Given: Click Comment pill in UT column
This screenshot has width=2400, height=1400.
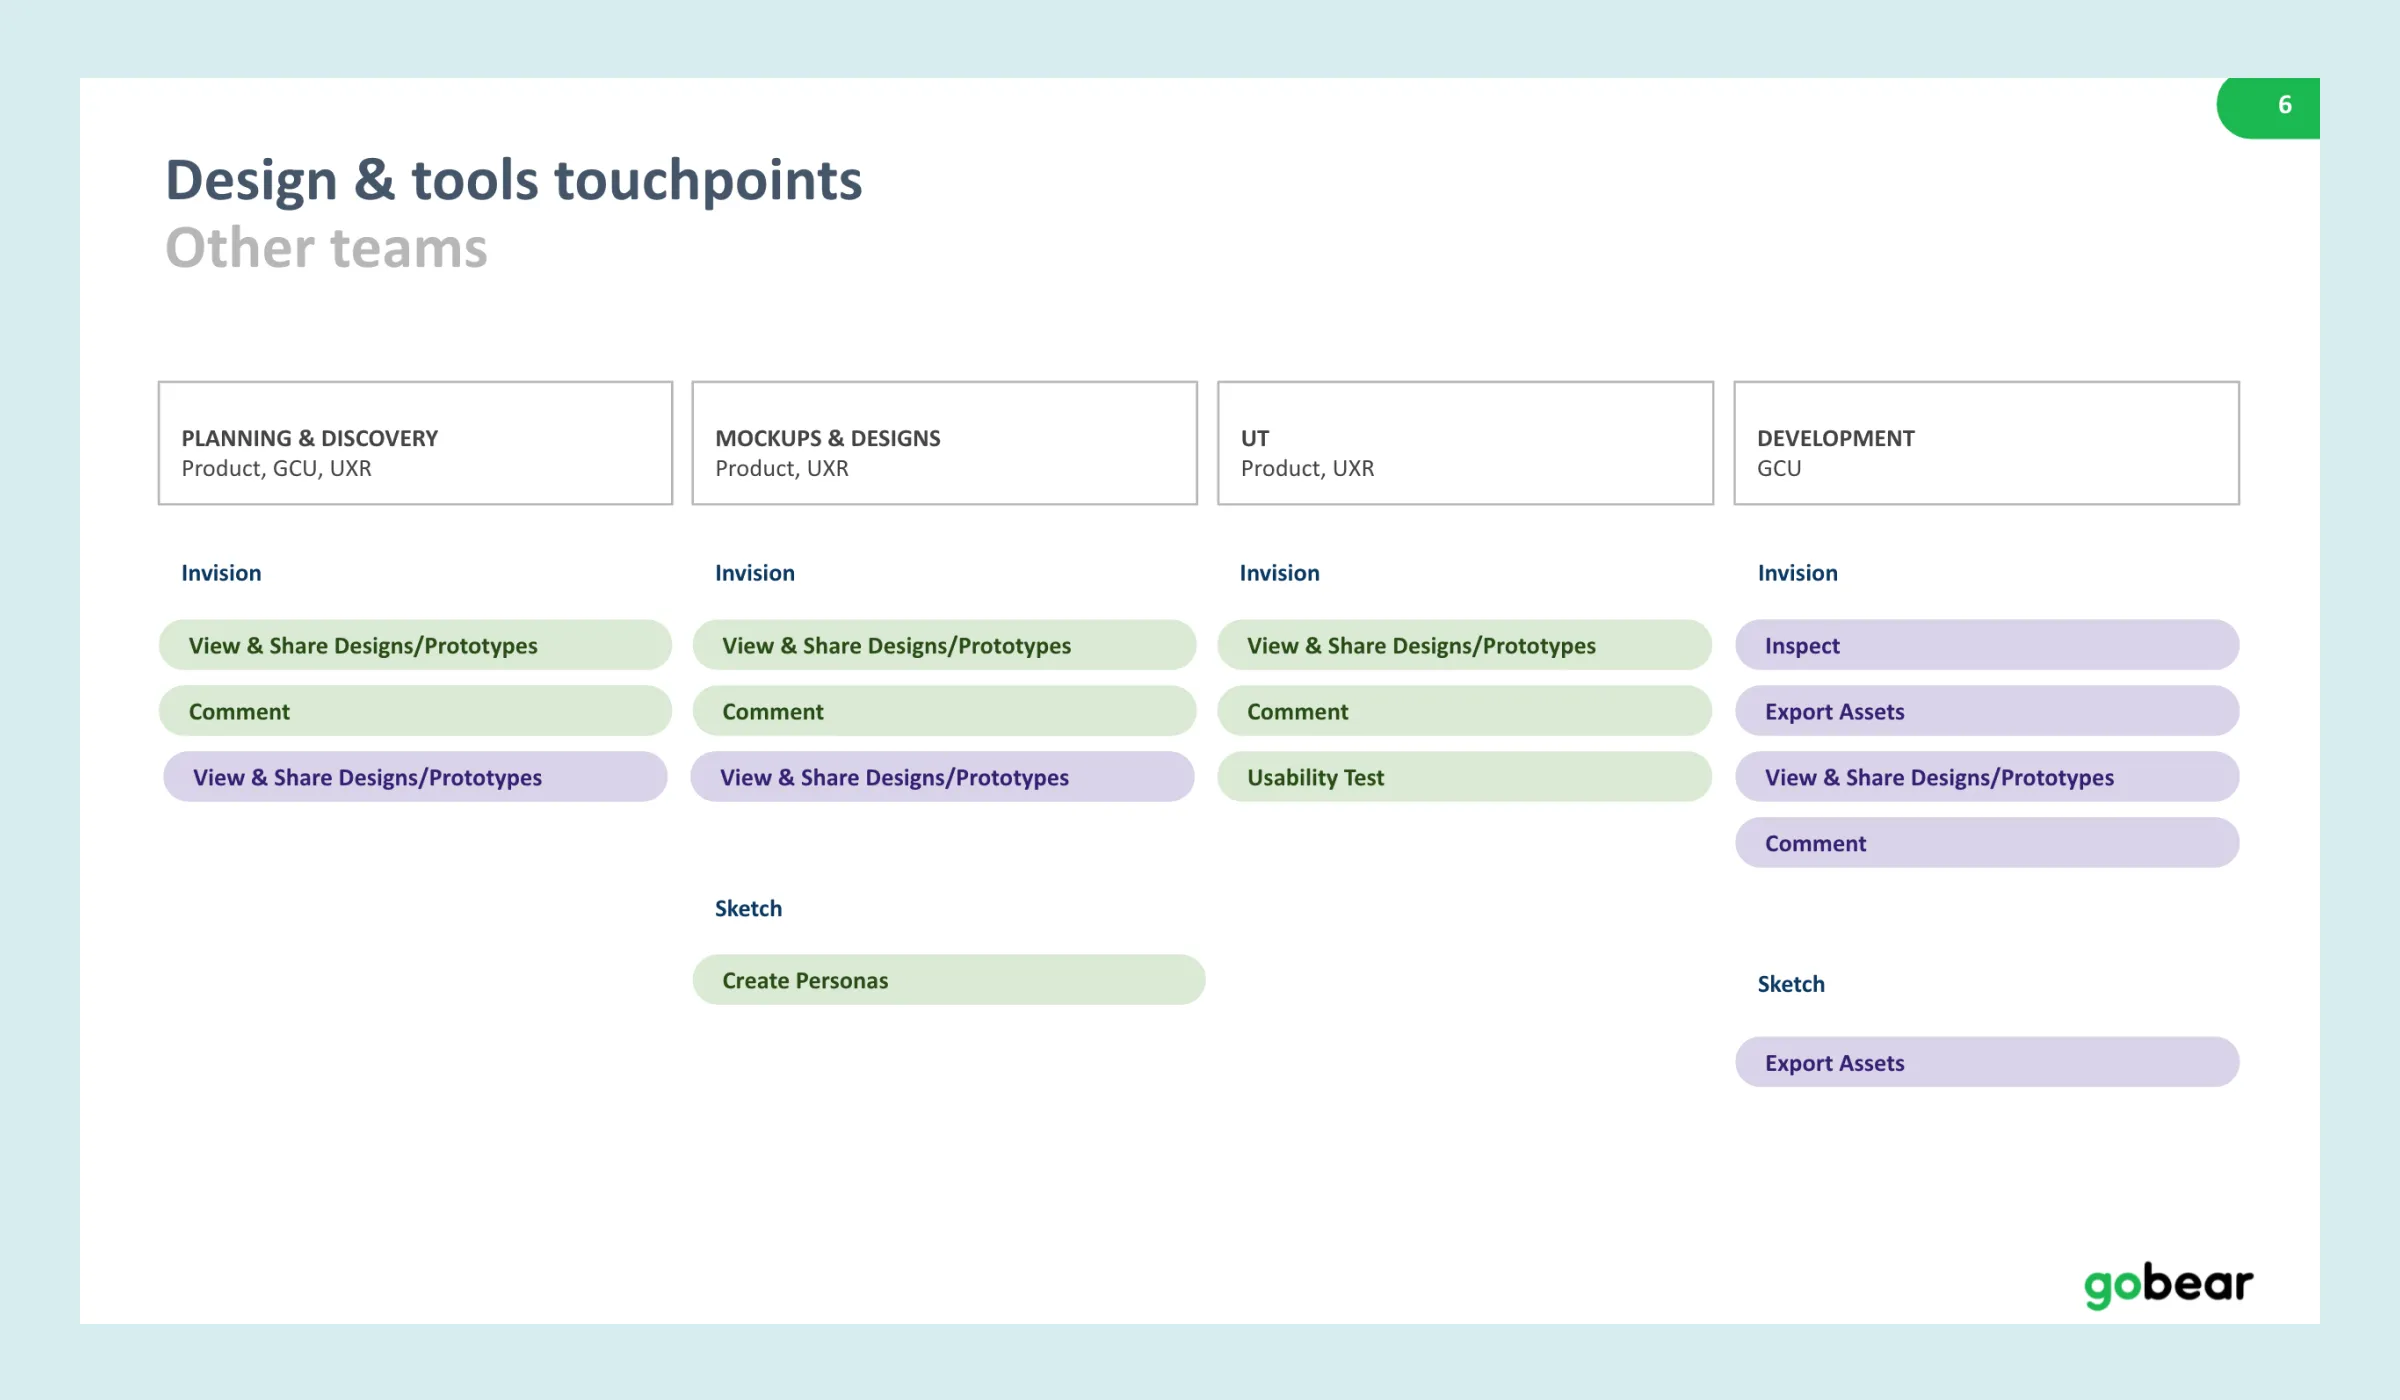Looking at the screenshot, I should tap(1464, 711).
